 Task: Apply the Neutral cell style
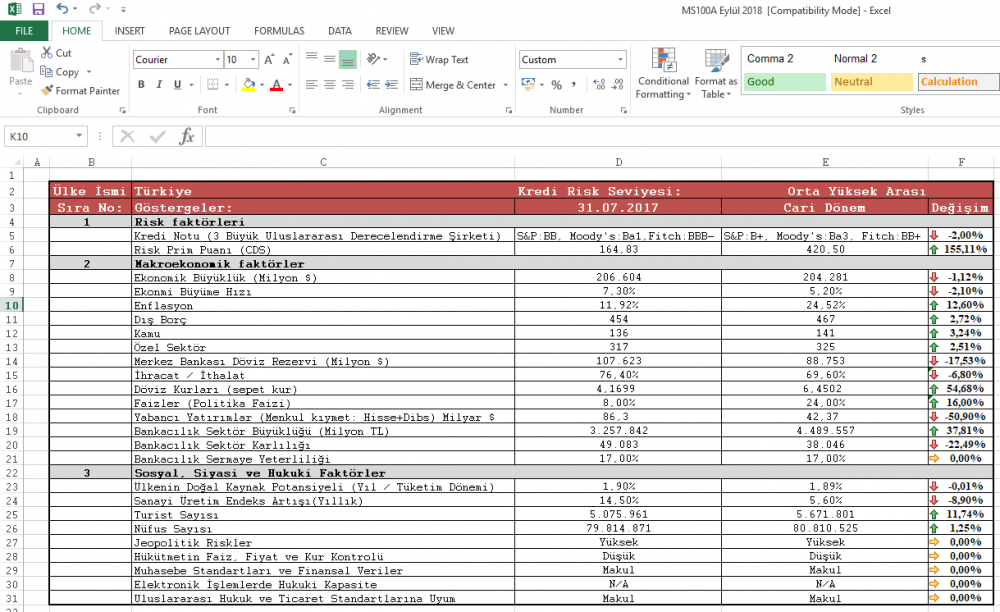[872, 82]
